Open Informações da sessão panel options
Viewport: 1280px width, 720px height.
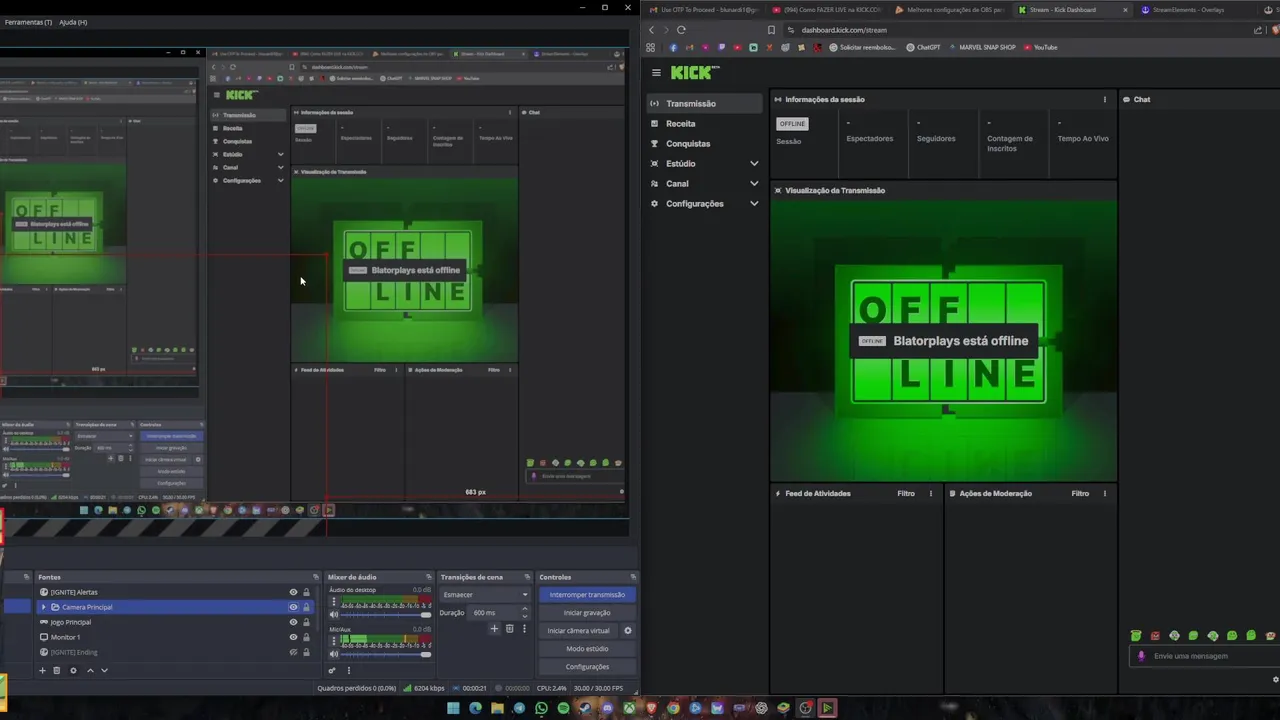click(1105, 99)
